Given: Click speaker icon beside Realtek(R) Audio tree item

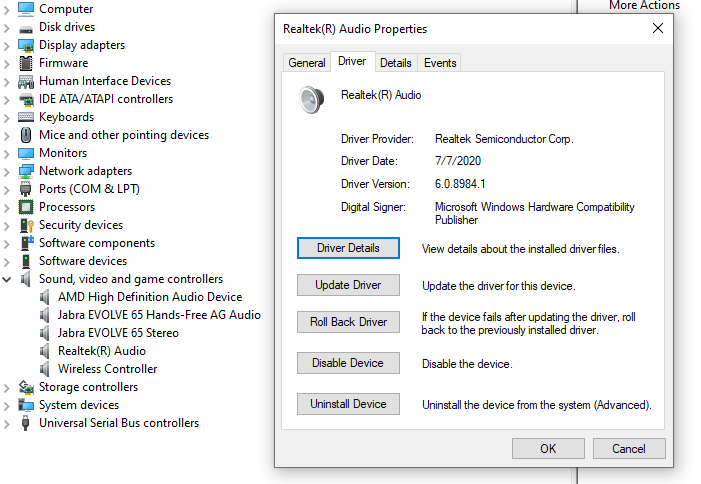Looking at the screenshot, I should click(x=44, y=351).
